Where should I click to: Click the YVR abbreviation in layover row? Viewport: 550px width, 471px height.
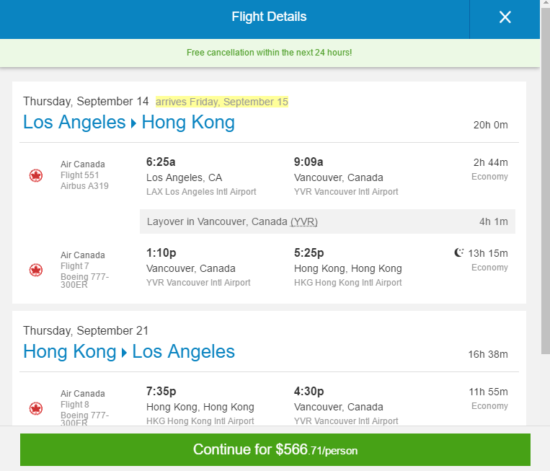click(304, 222)
